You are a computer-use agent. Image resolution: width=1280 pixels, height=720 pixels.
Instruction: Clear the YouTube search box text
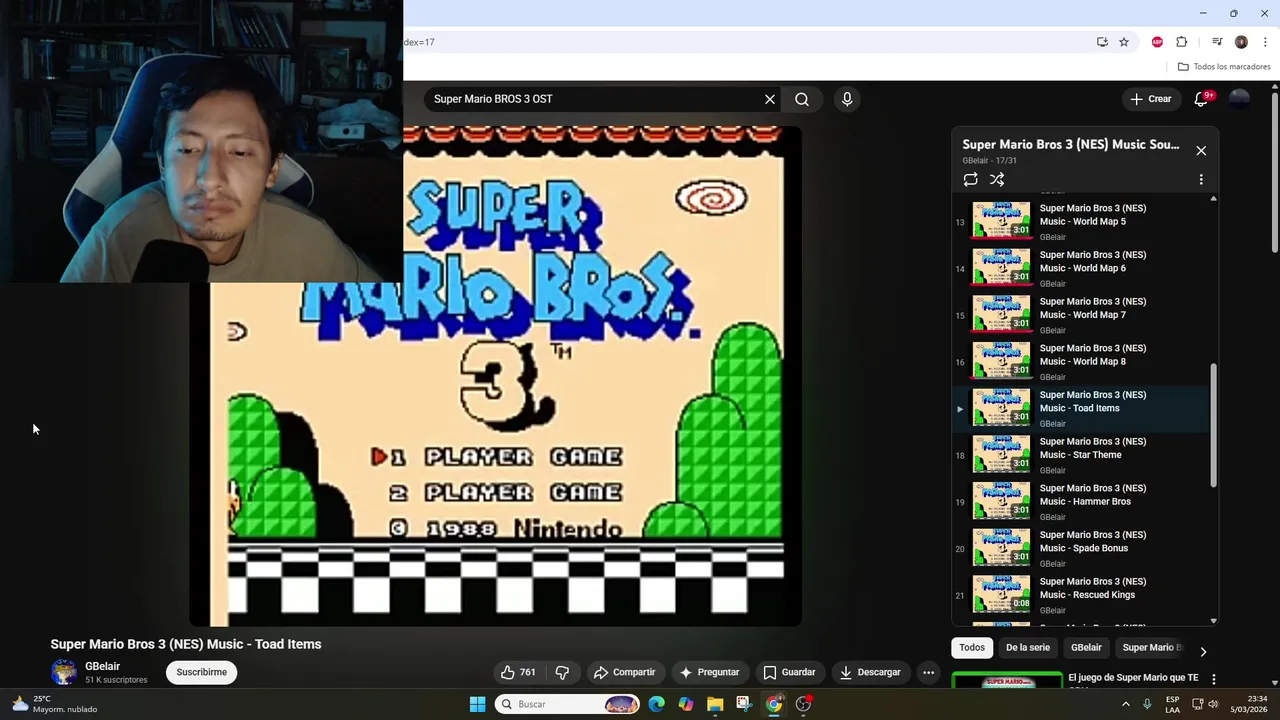(x=770, y=99)
